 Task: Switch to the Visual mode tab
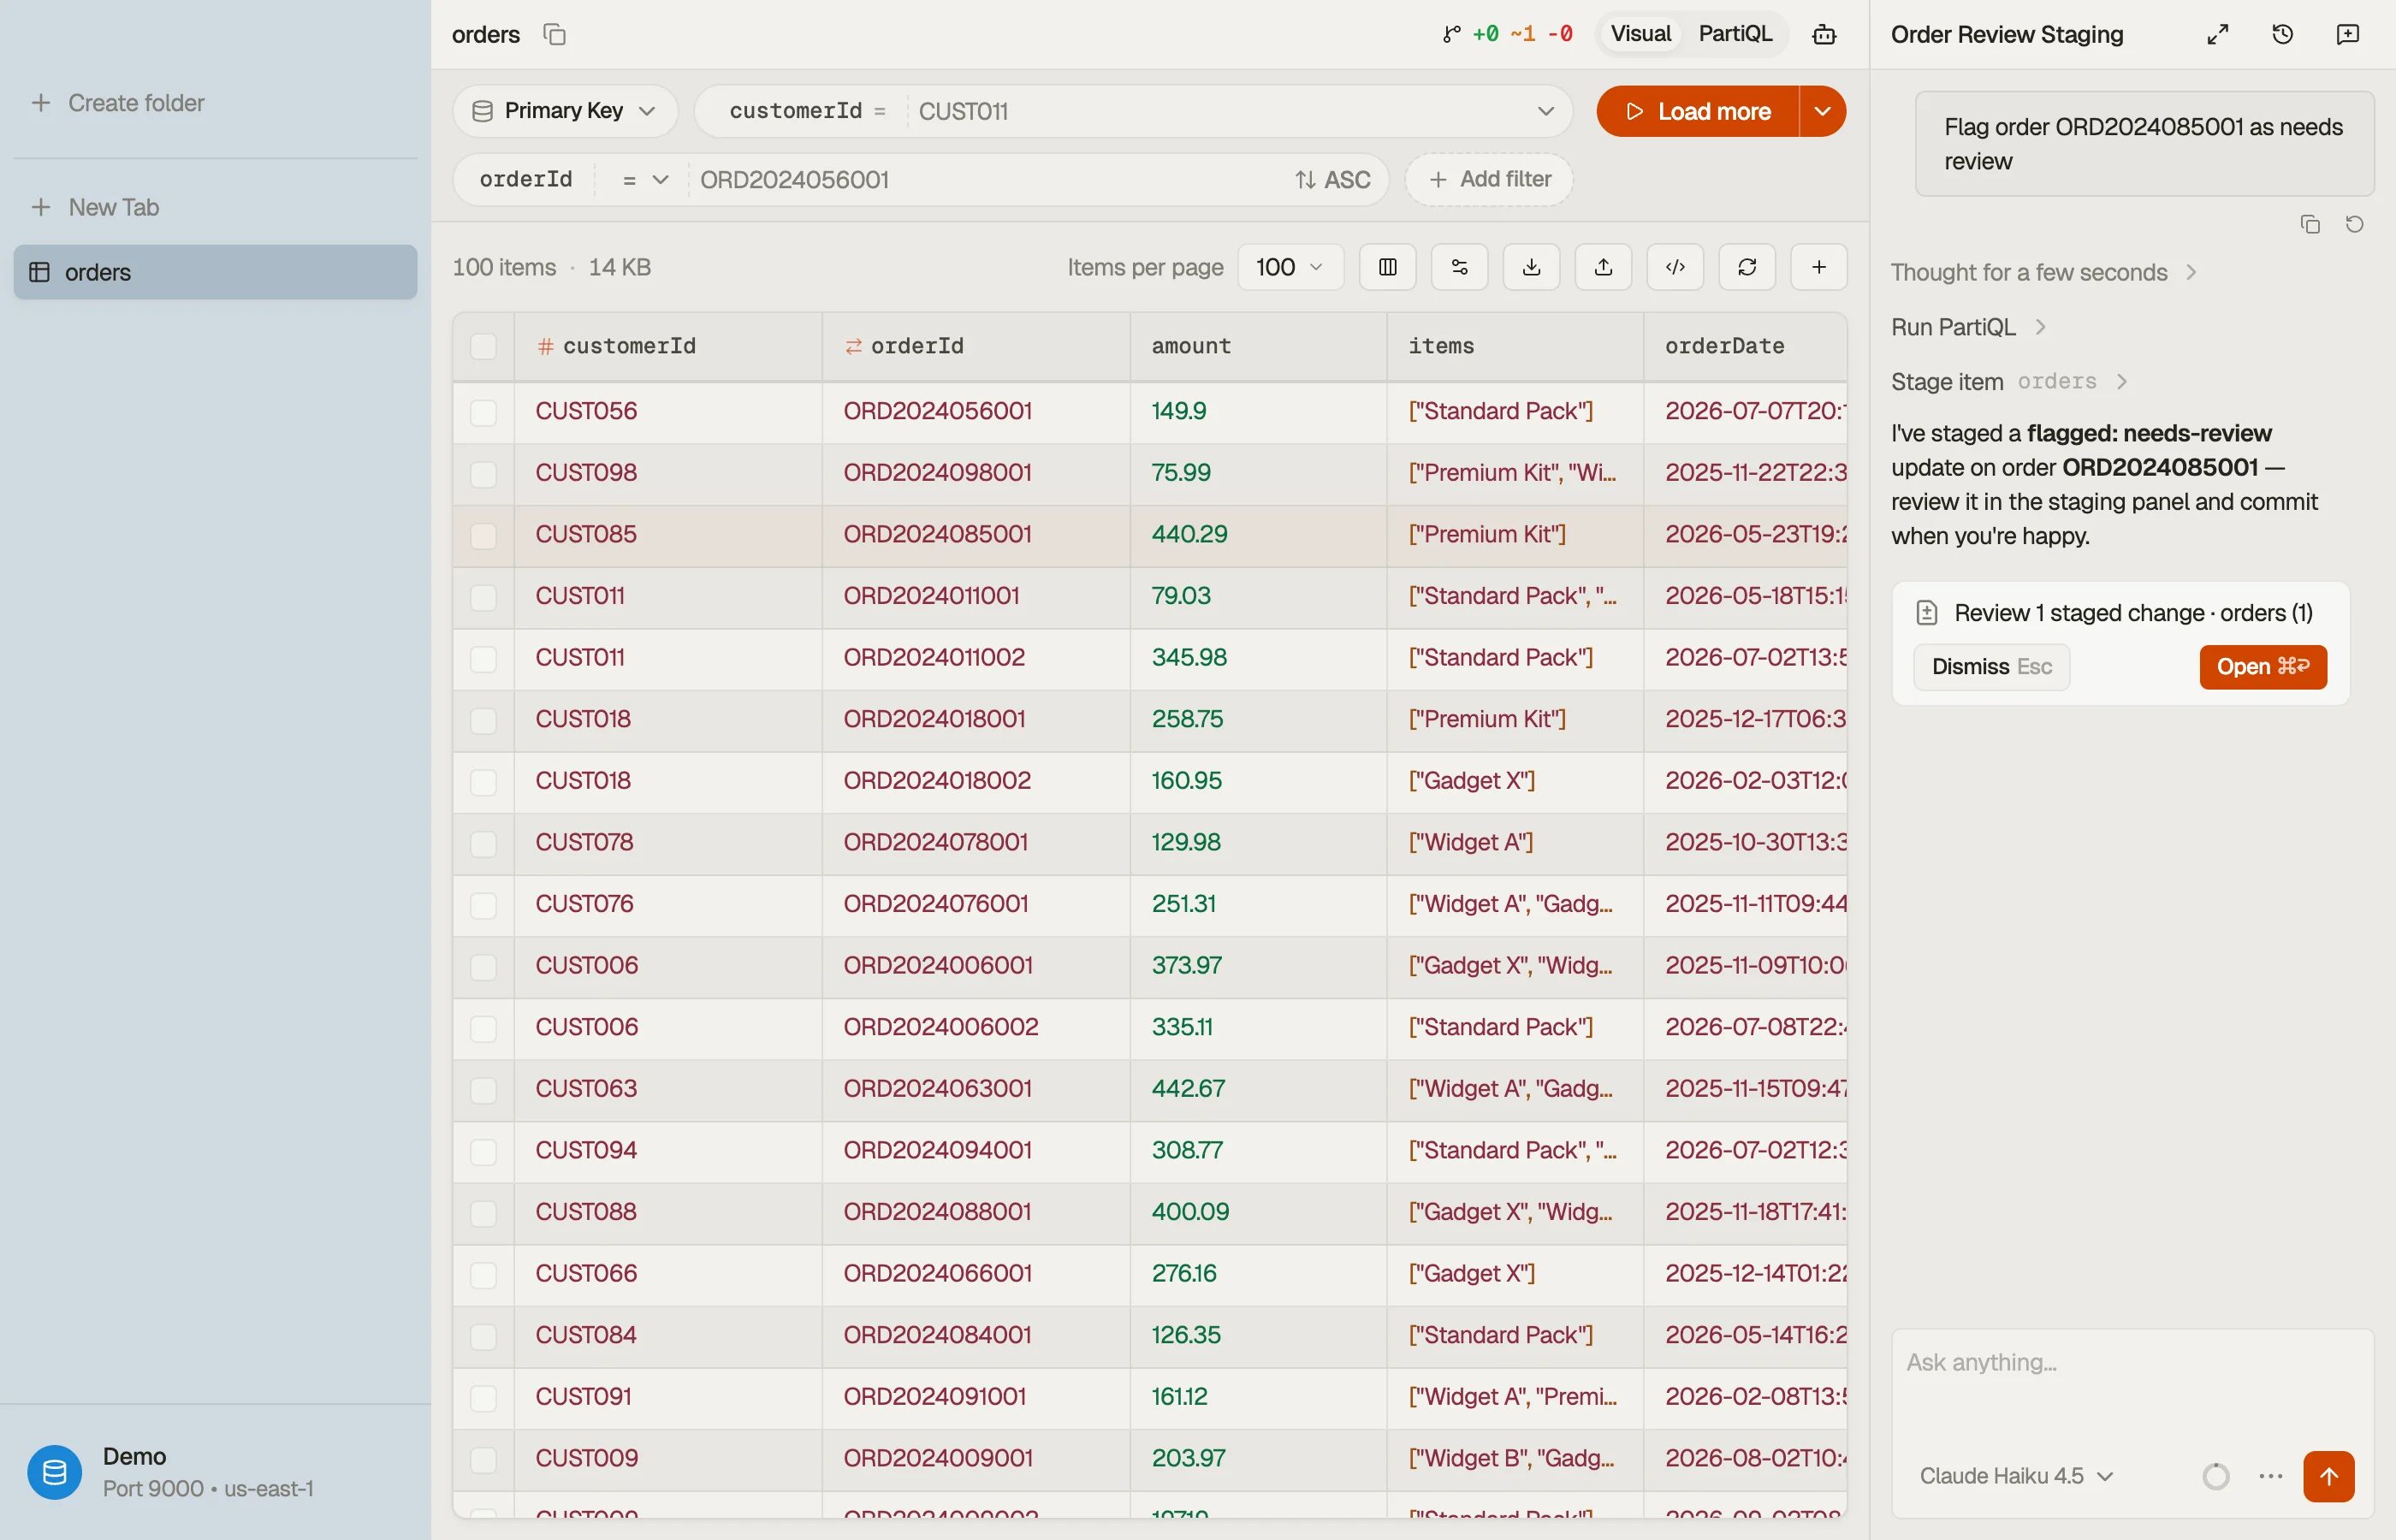pyautogui.click(x=1640, y=34)
